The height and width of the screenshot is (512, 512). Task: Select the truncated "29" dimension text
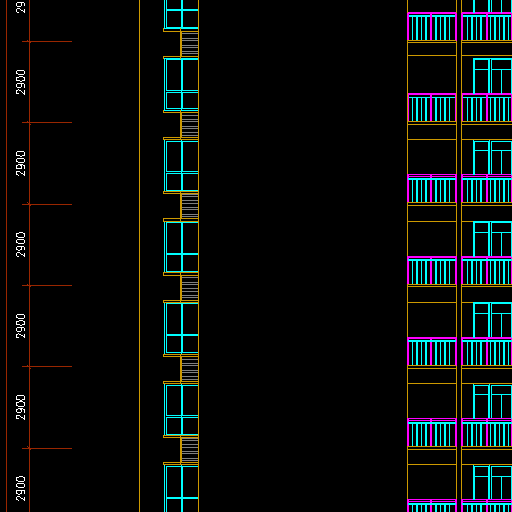[x=21, y=7]
